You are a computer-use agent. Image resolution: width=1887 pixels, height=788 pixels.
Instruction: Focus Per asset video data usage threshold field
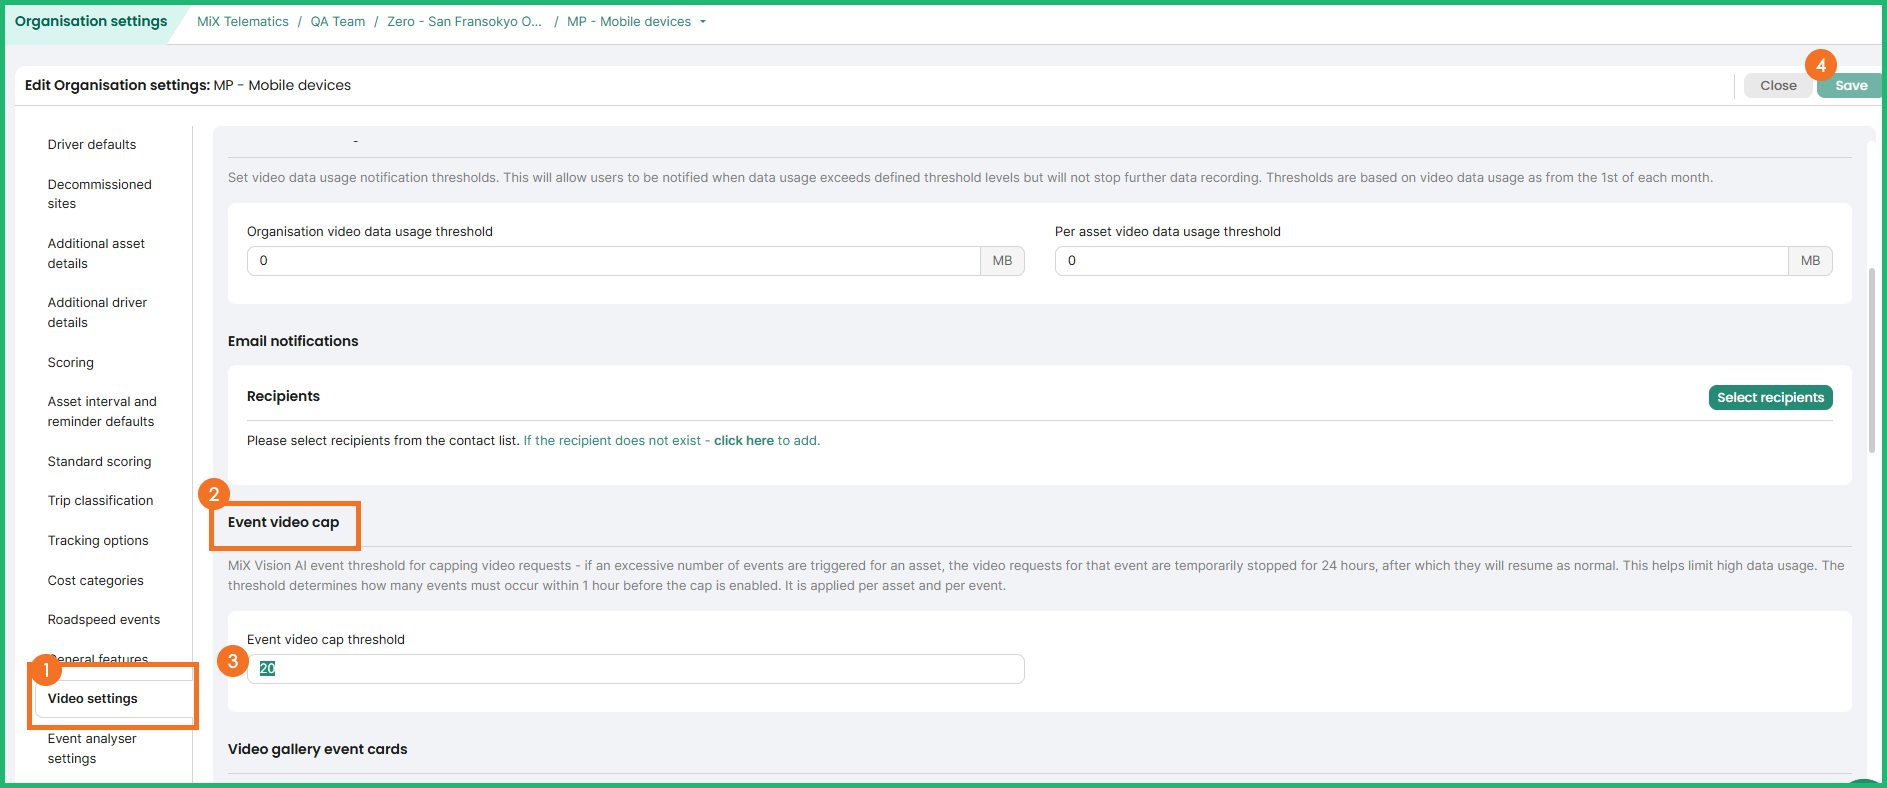tap(1420, 261)
